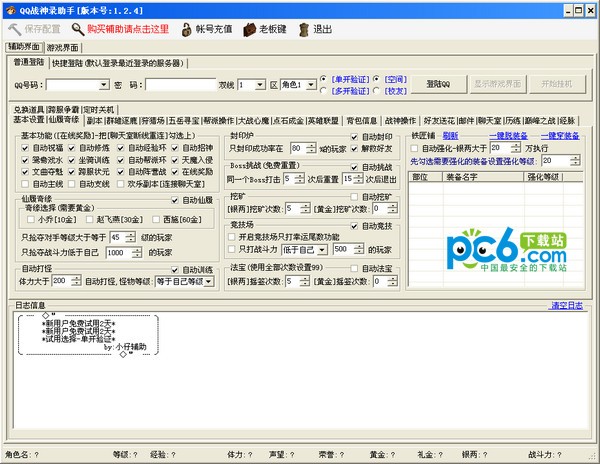Increase the Boss hit count spinner
Viewport: 600px width, 464px height.
(300, 176)
